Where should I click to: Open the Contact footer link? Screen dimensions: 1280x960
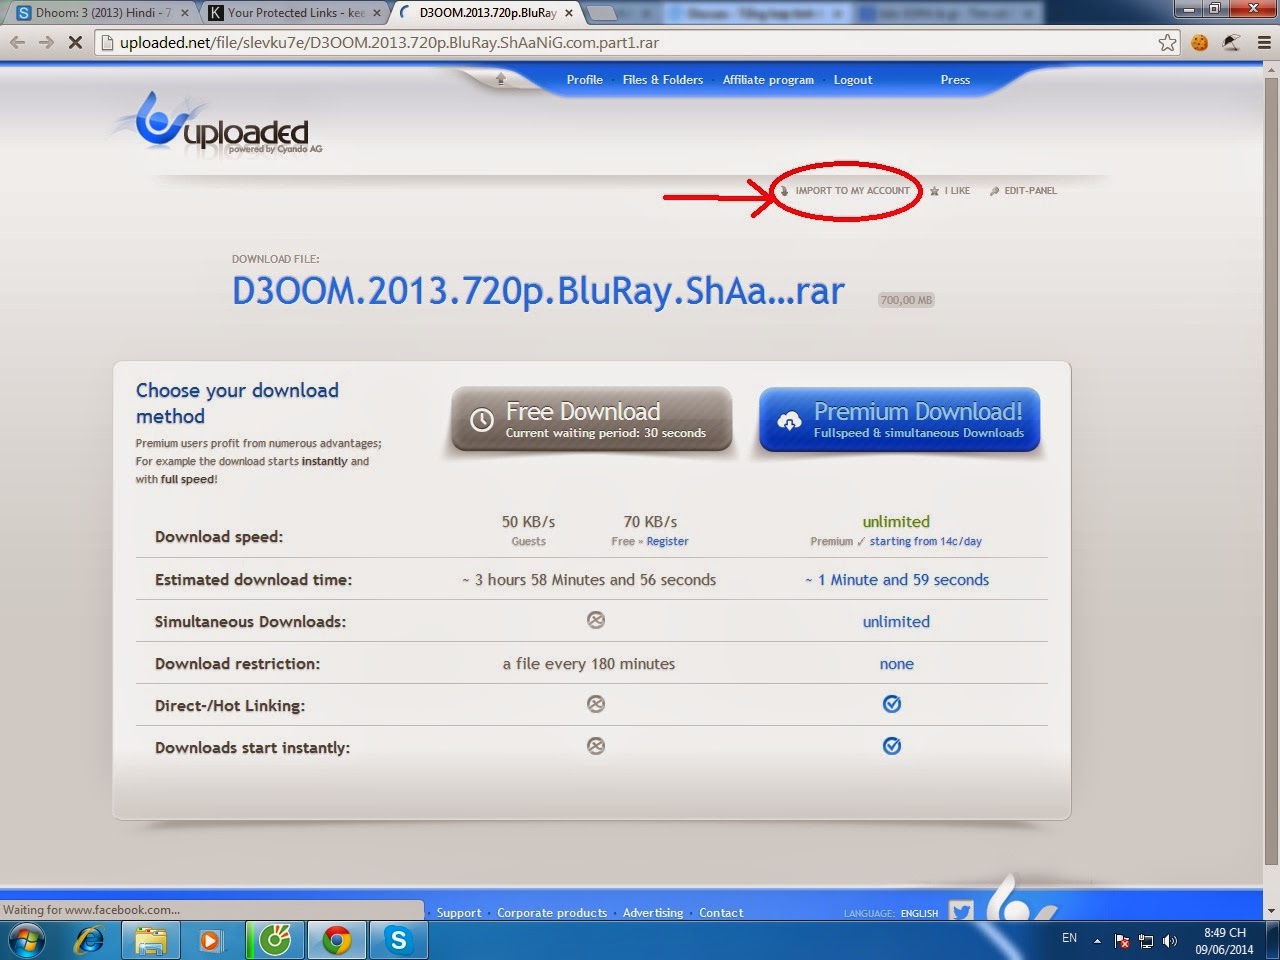(x=721, y=913)
